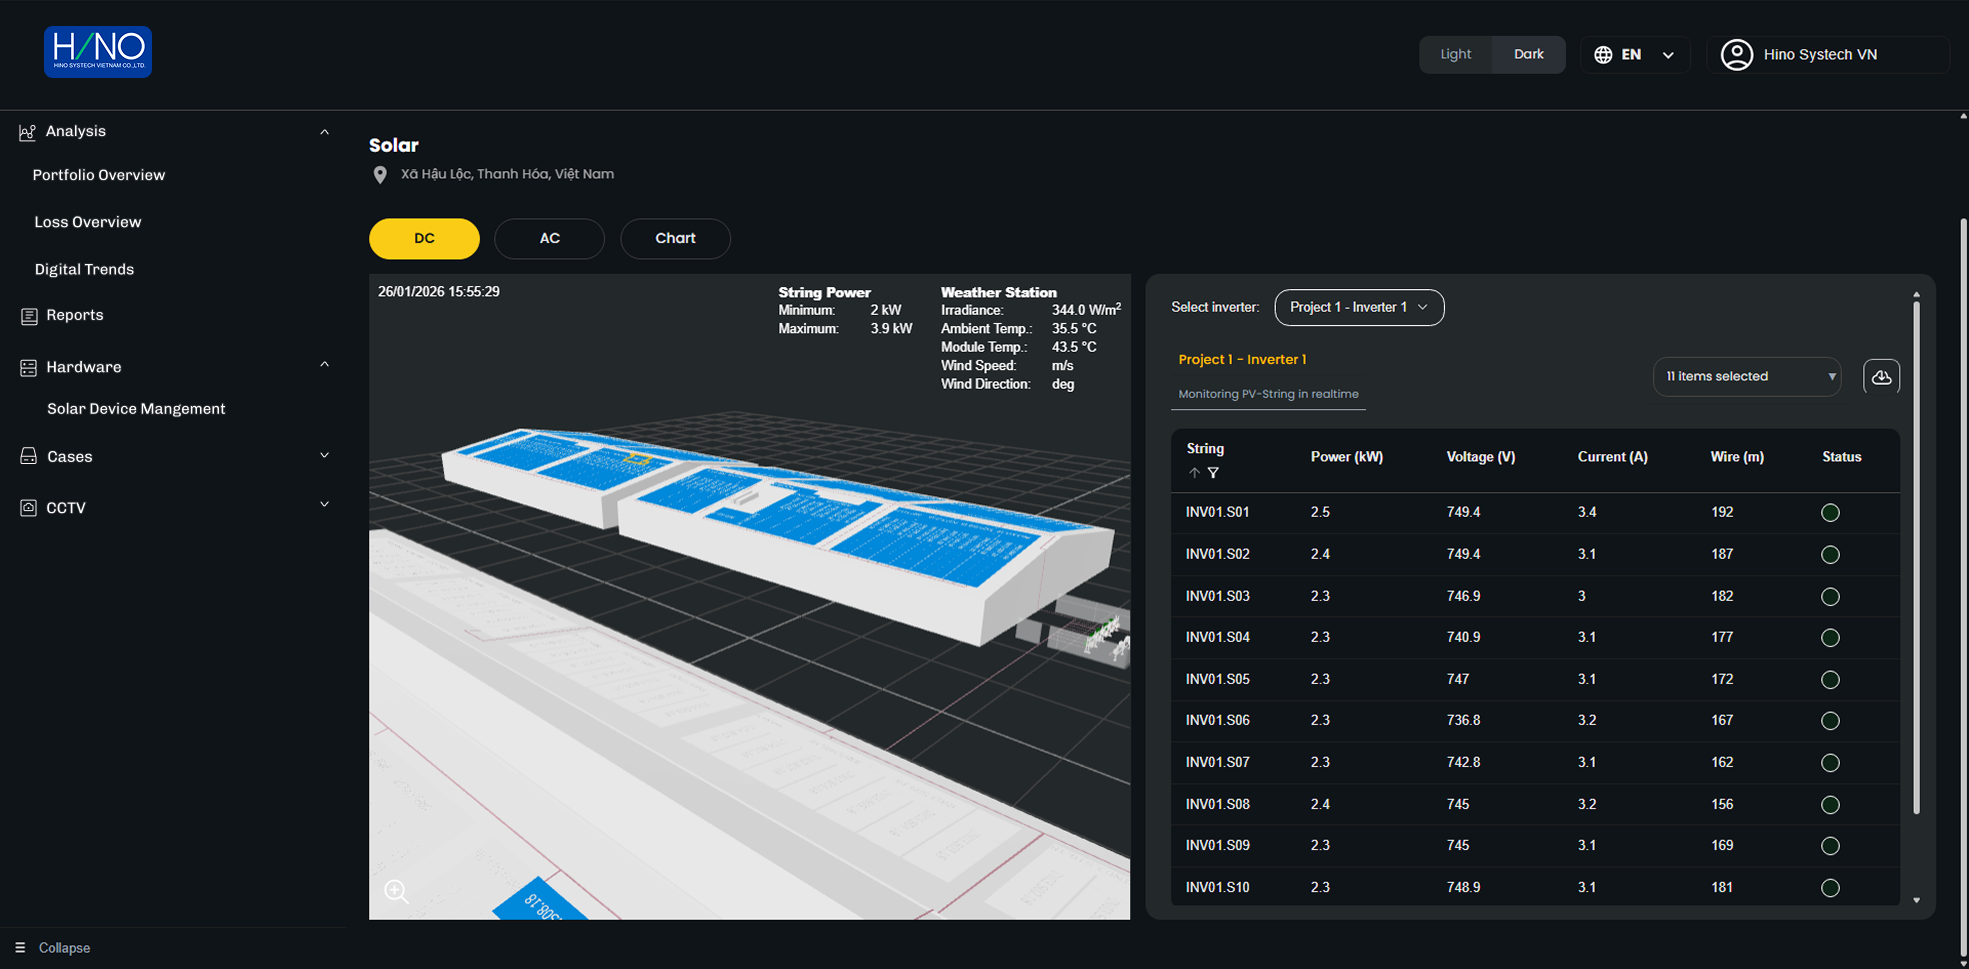Open Portfolio Overview page
The height and width of the screenshot is (969, 1969).
pyautogui.click(x=99, y=175)
